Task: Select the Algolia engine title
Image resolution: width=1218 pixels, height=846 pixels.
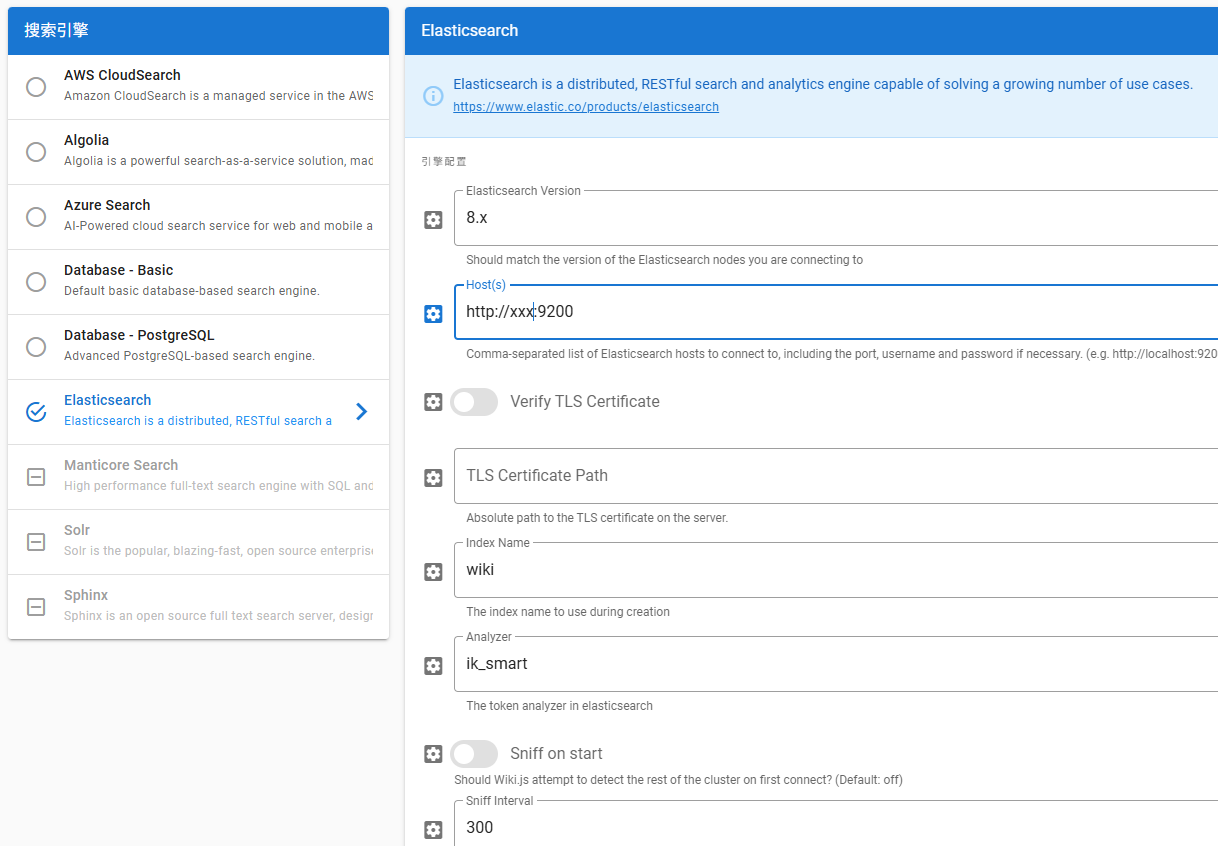Action: (87, 140)
